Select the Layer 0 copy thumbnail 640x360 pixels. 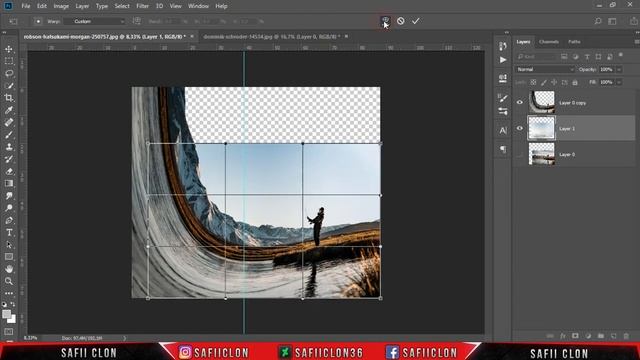(542, 102)
